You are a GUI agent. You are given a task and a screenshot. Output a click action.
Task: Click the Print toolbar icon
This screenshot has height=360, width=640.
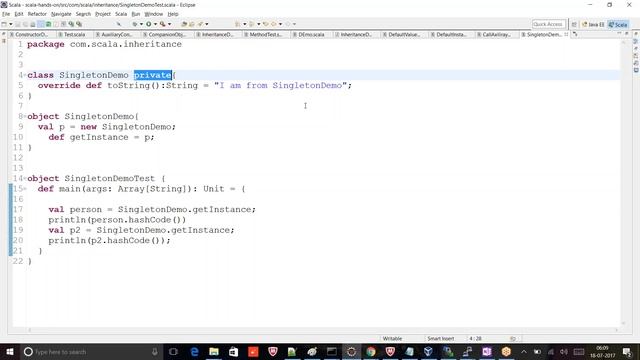point(33,24)
